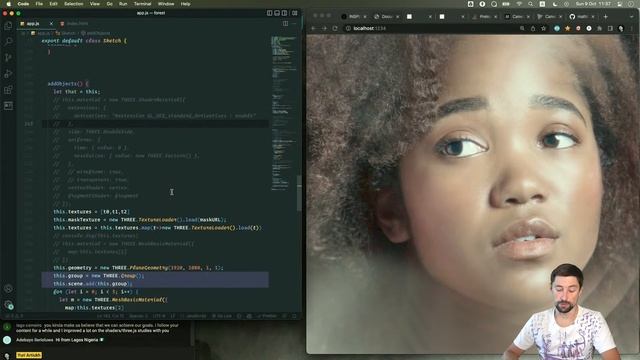Click 'this.scene.add(this.group)' line
Viewport: 640px width, 360px height.
93,284
